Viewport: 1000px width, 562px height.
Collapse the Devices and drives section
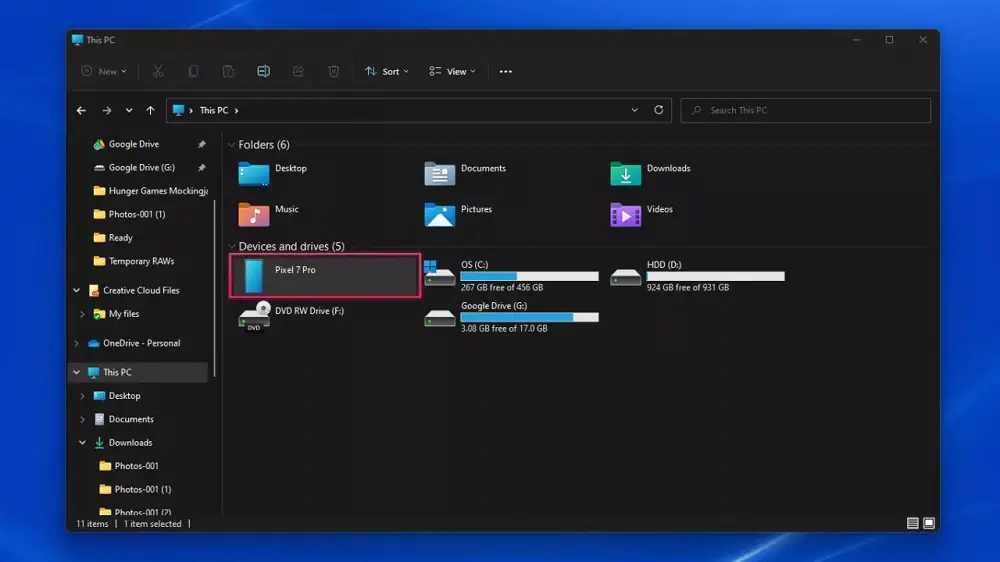coord(231,247)
